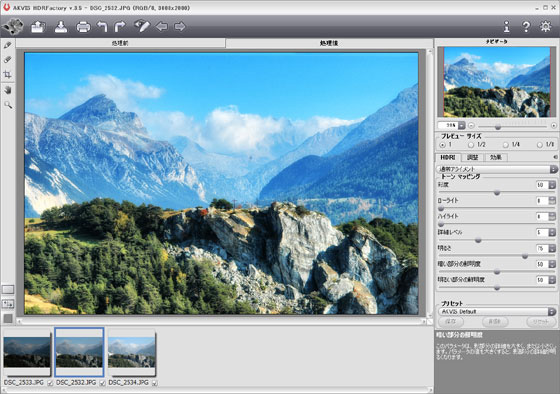Click the 明るさ brightness slider handle
This screenshot has height=394, width=560.
coord(525,256)
